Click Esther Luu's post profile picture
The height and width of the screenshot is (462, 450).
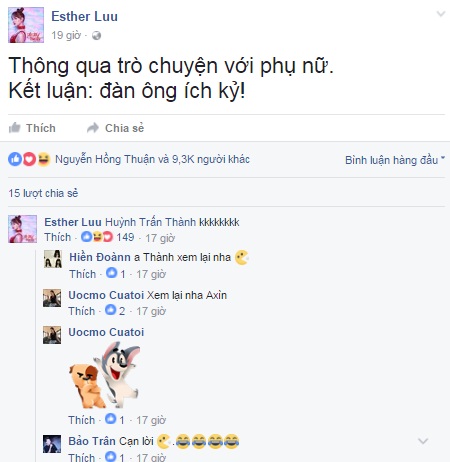26,25
